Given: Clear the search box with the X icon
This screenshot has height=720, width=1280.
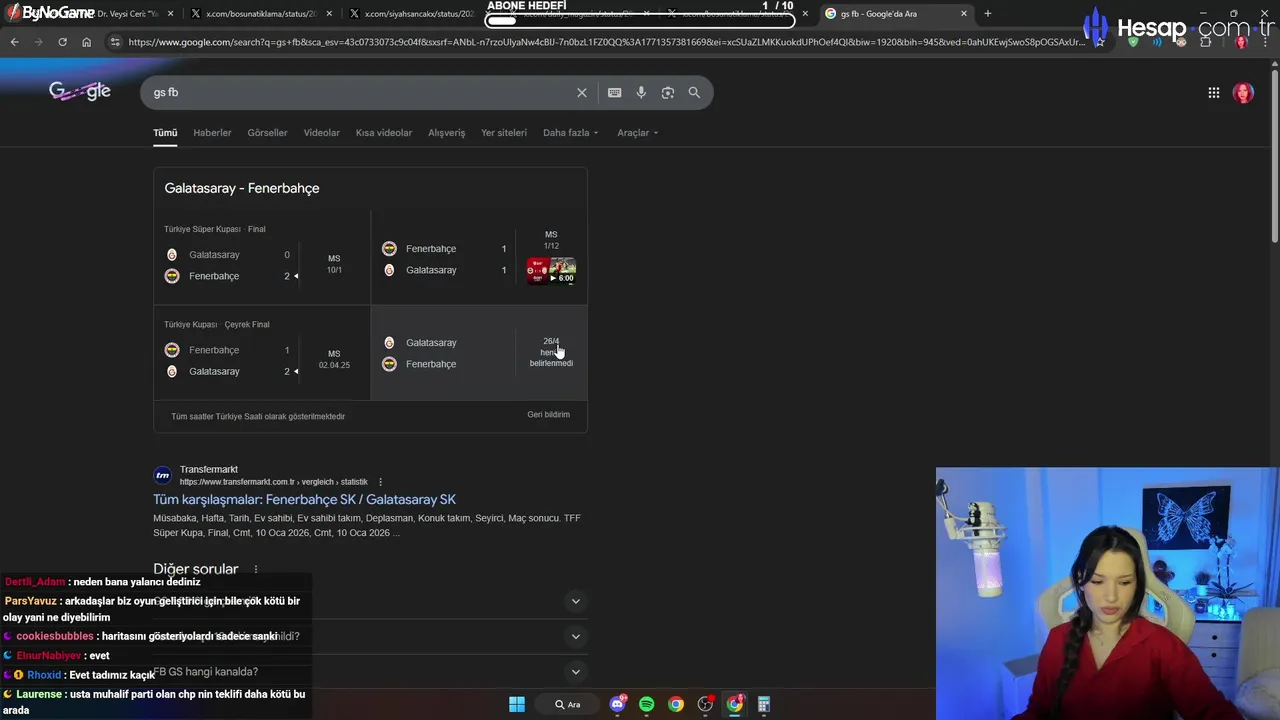Looking at the screenshot, I should tap(582, 92).
